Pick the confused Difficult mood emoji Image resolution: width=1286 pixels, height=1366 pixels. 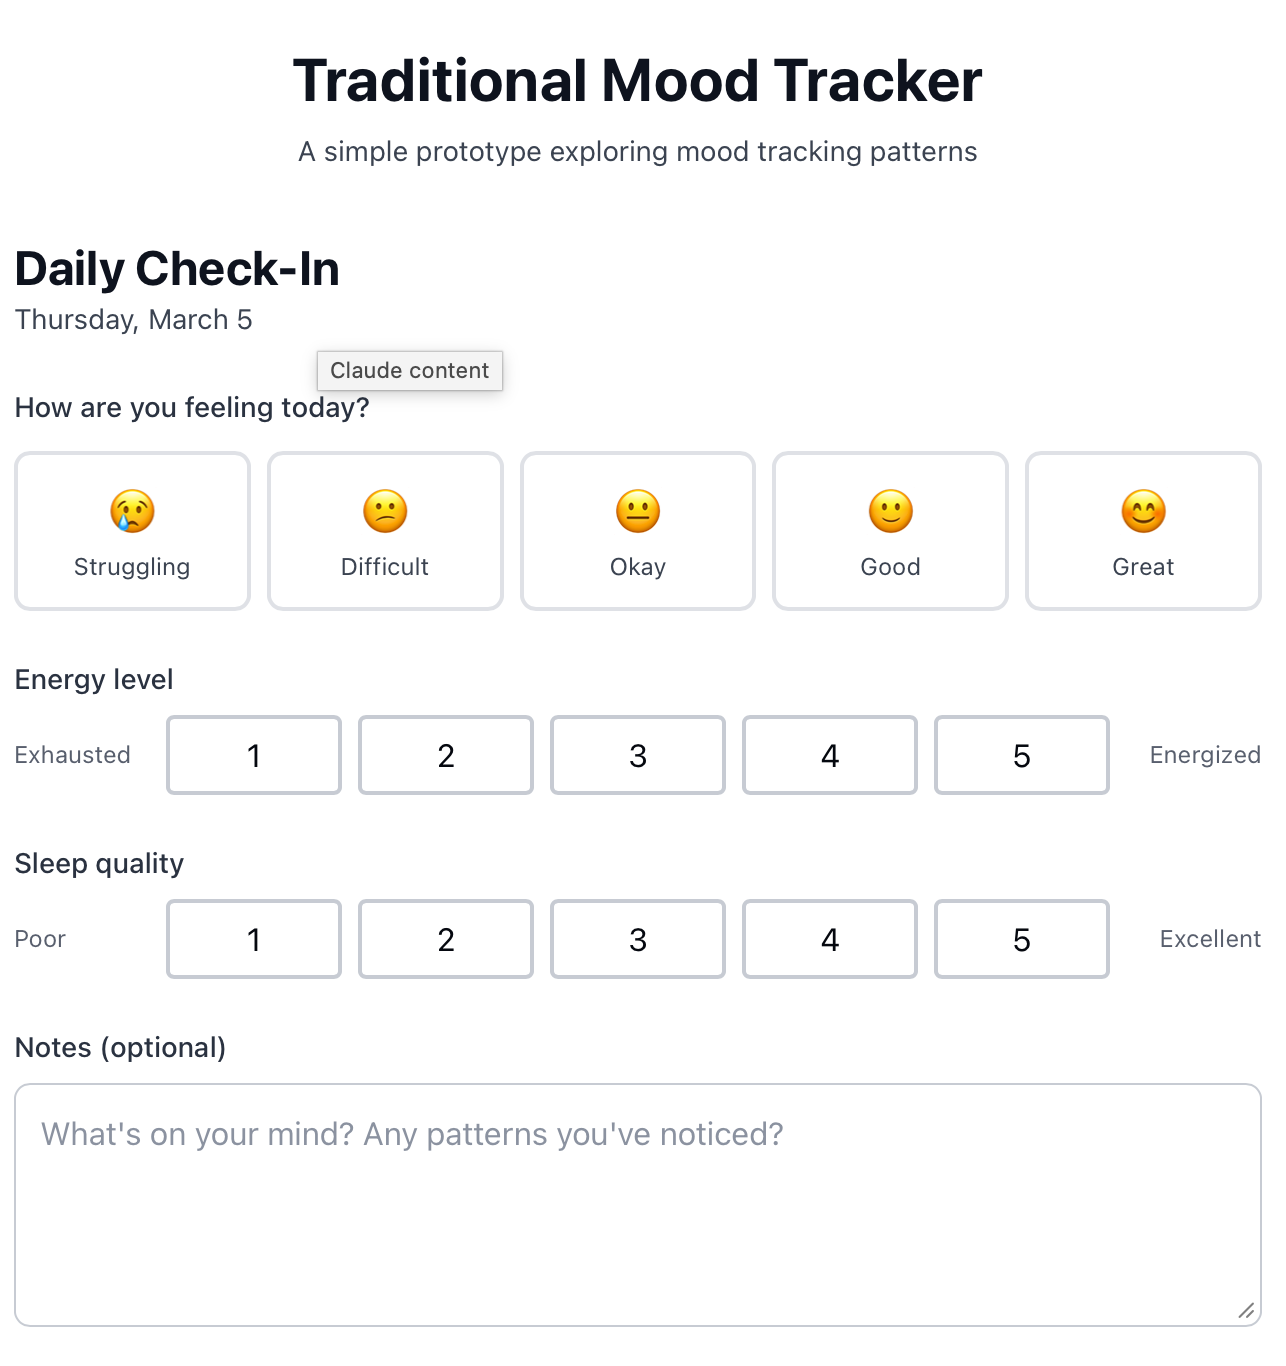point(385,512)
